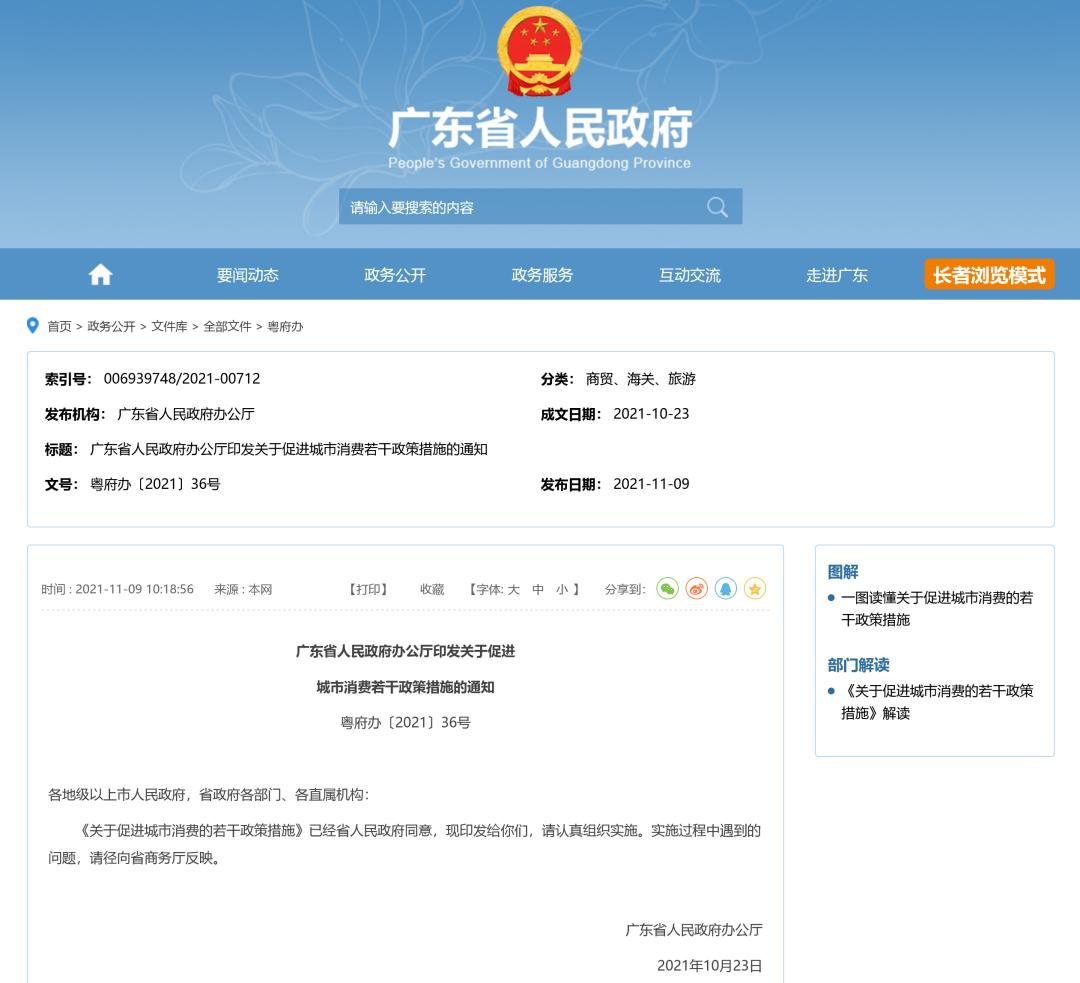The height and width of the screenshot is (983, 1080).
Task: Open the 互动交流 menu
Action: tap(689, 275)
